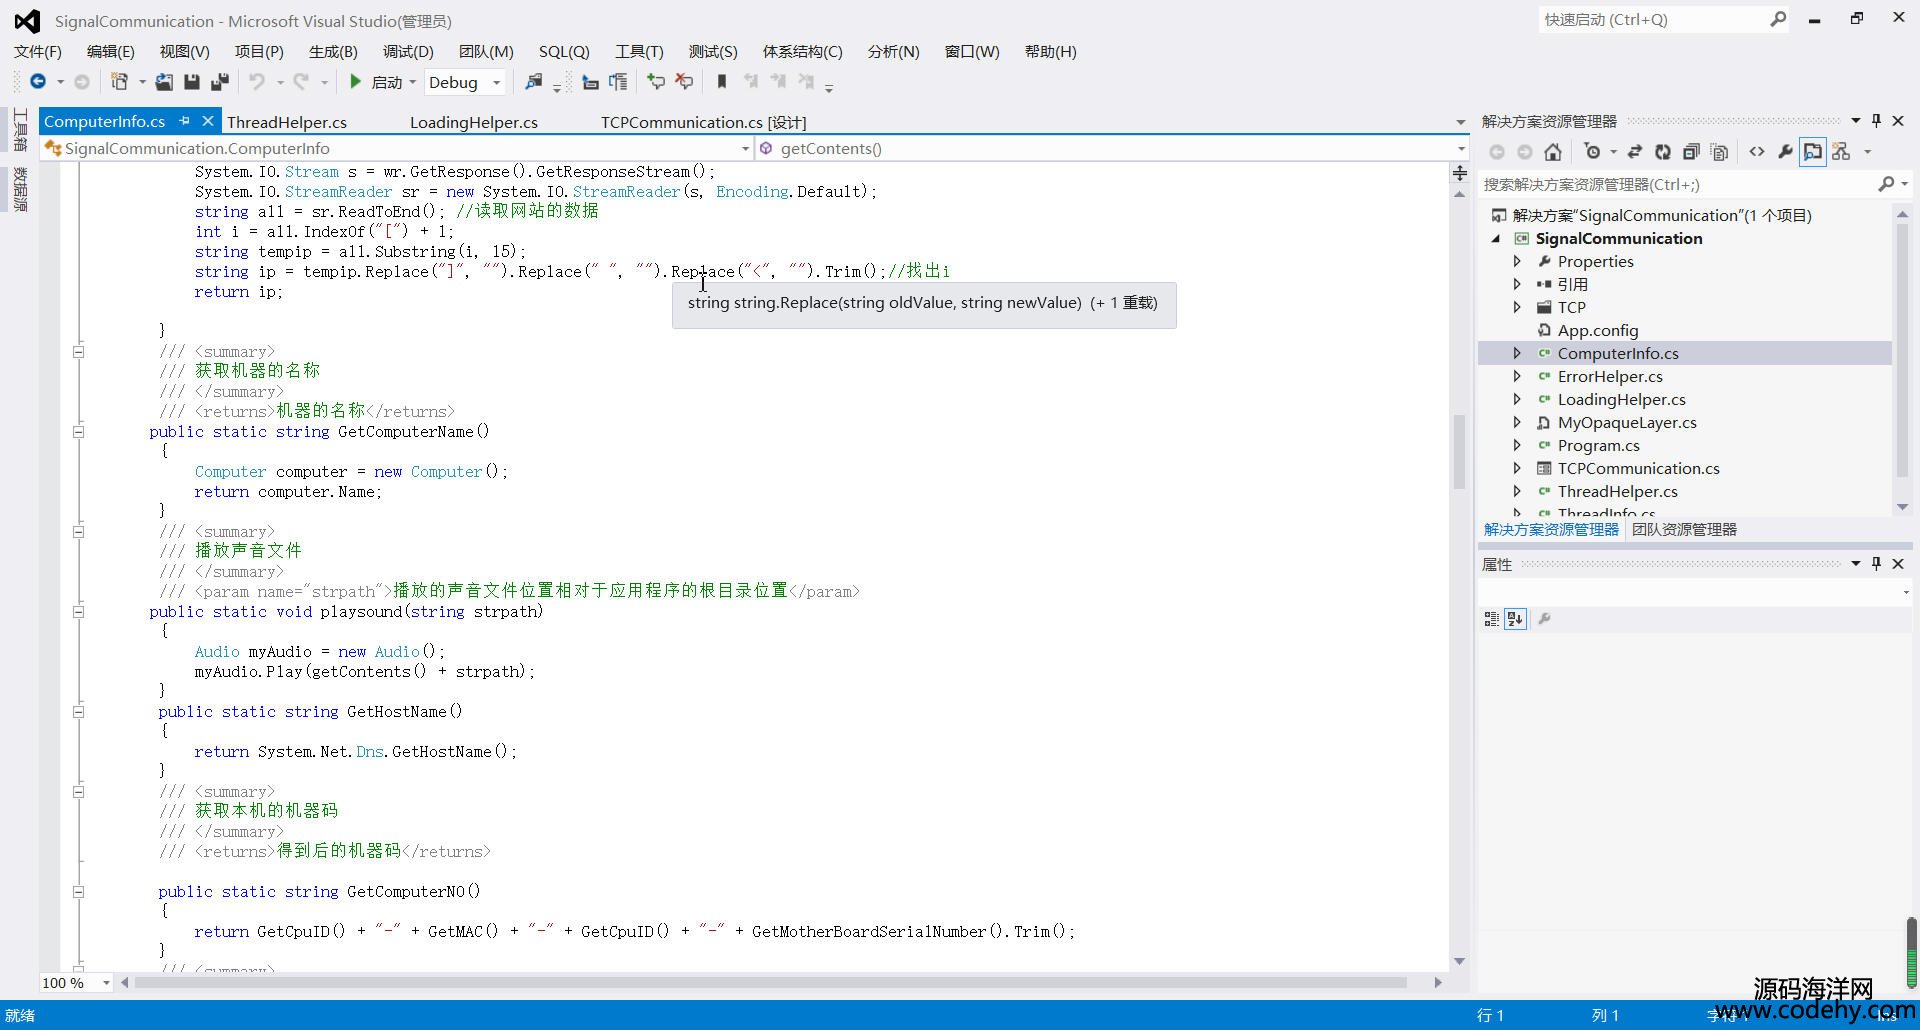Collapse the GetComputerName method outline

[78, 432]
